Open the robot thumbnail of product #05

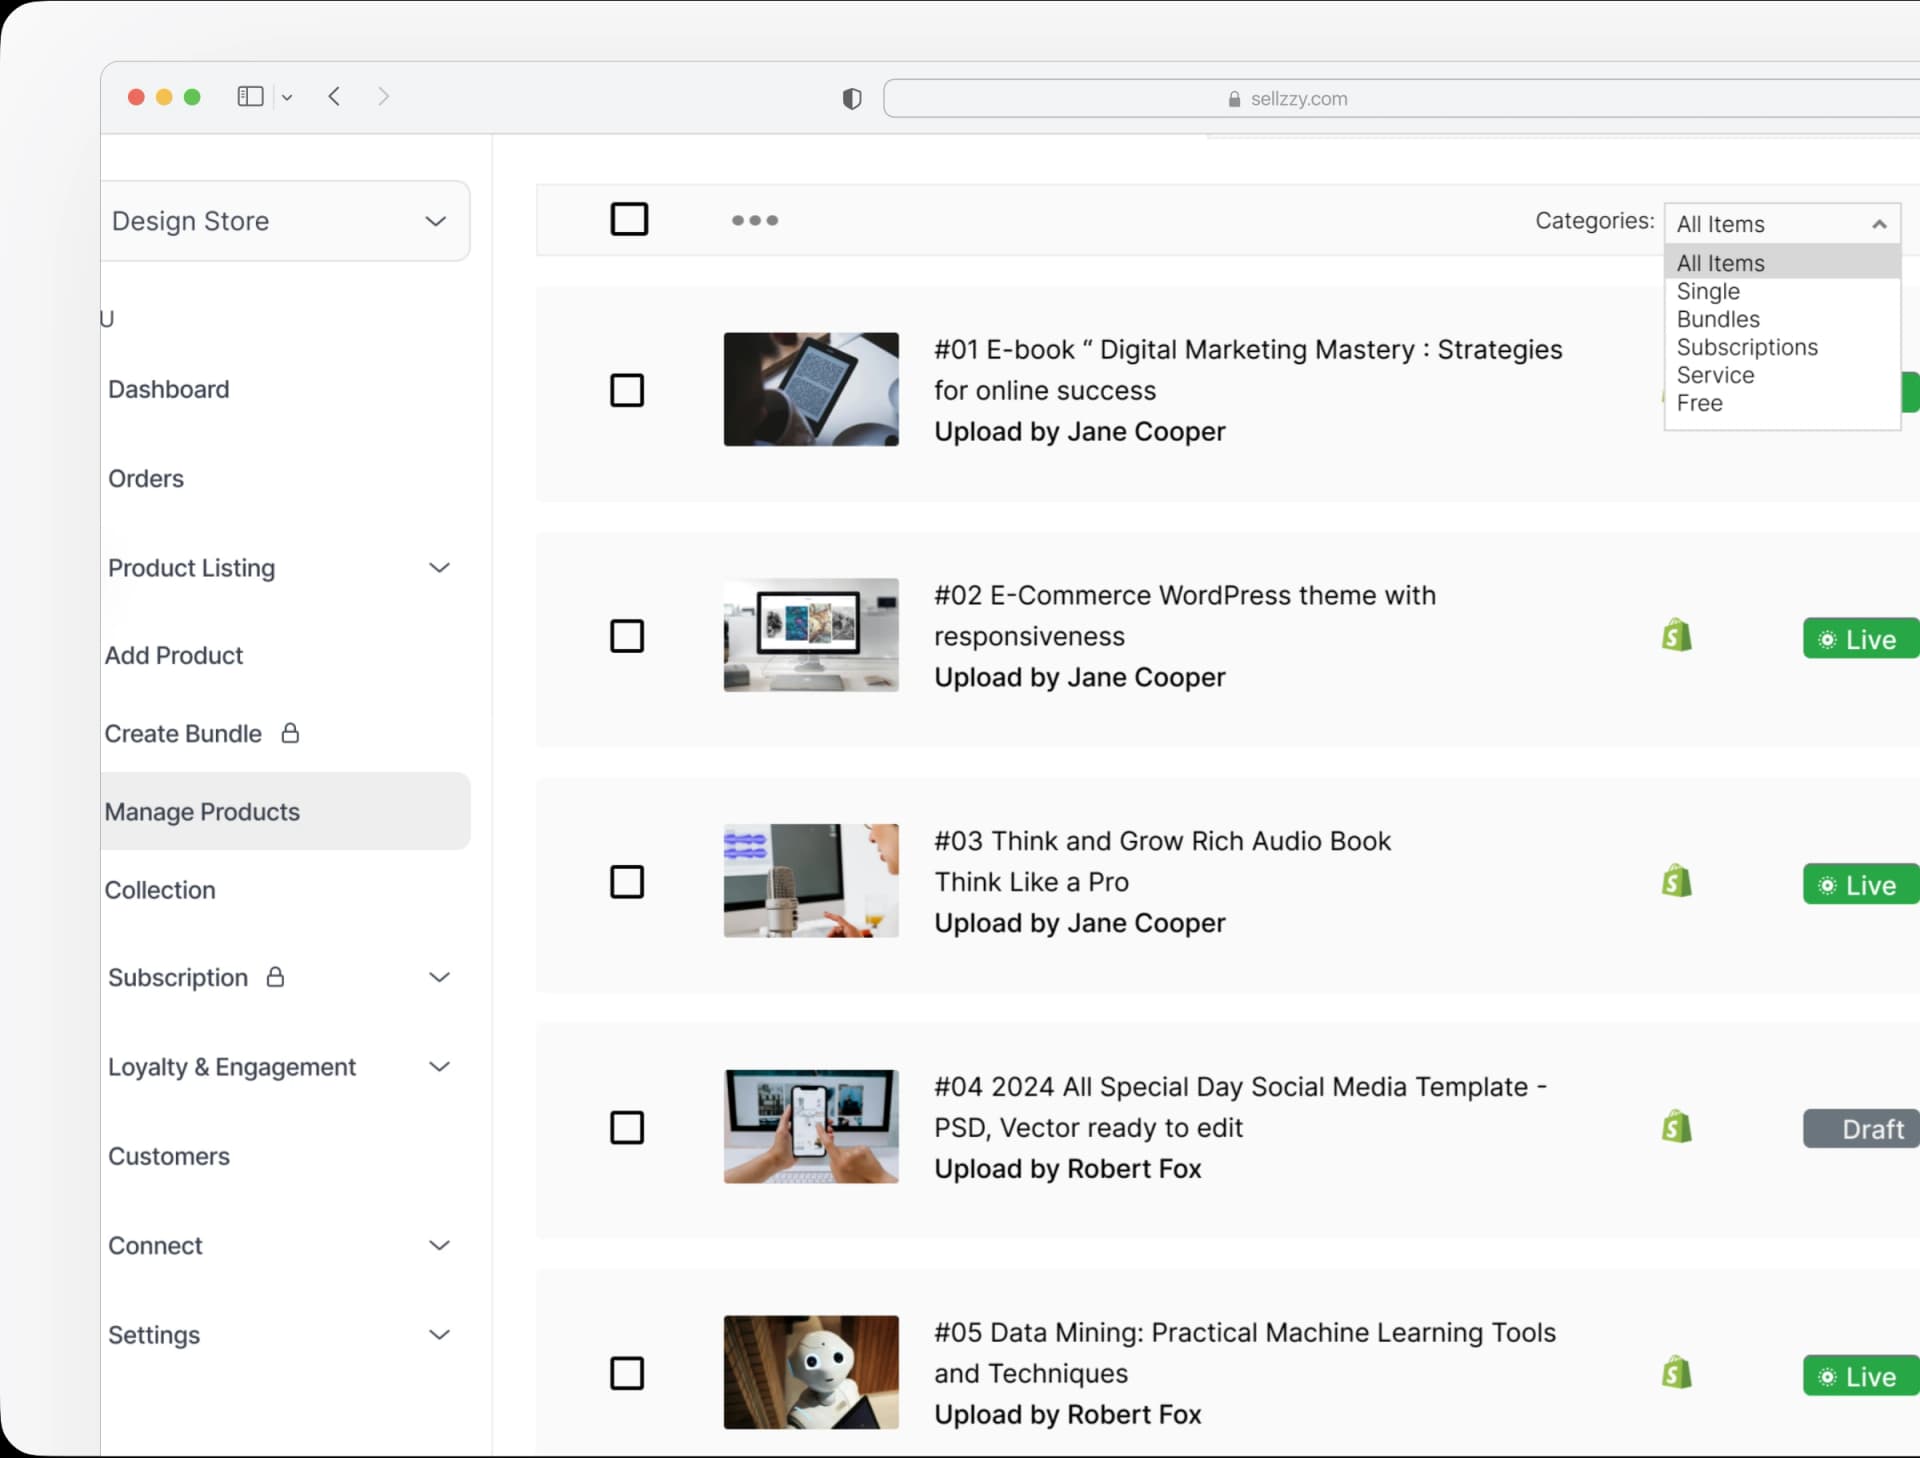tap(811, 1372)
